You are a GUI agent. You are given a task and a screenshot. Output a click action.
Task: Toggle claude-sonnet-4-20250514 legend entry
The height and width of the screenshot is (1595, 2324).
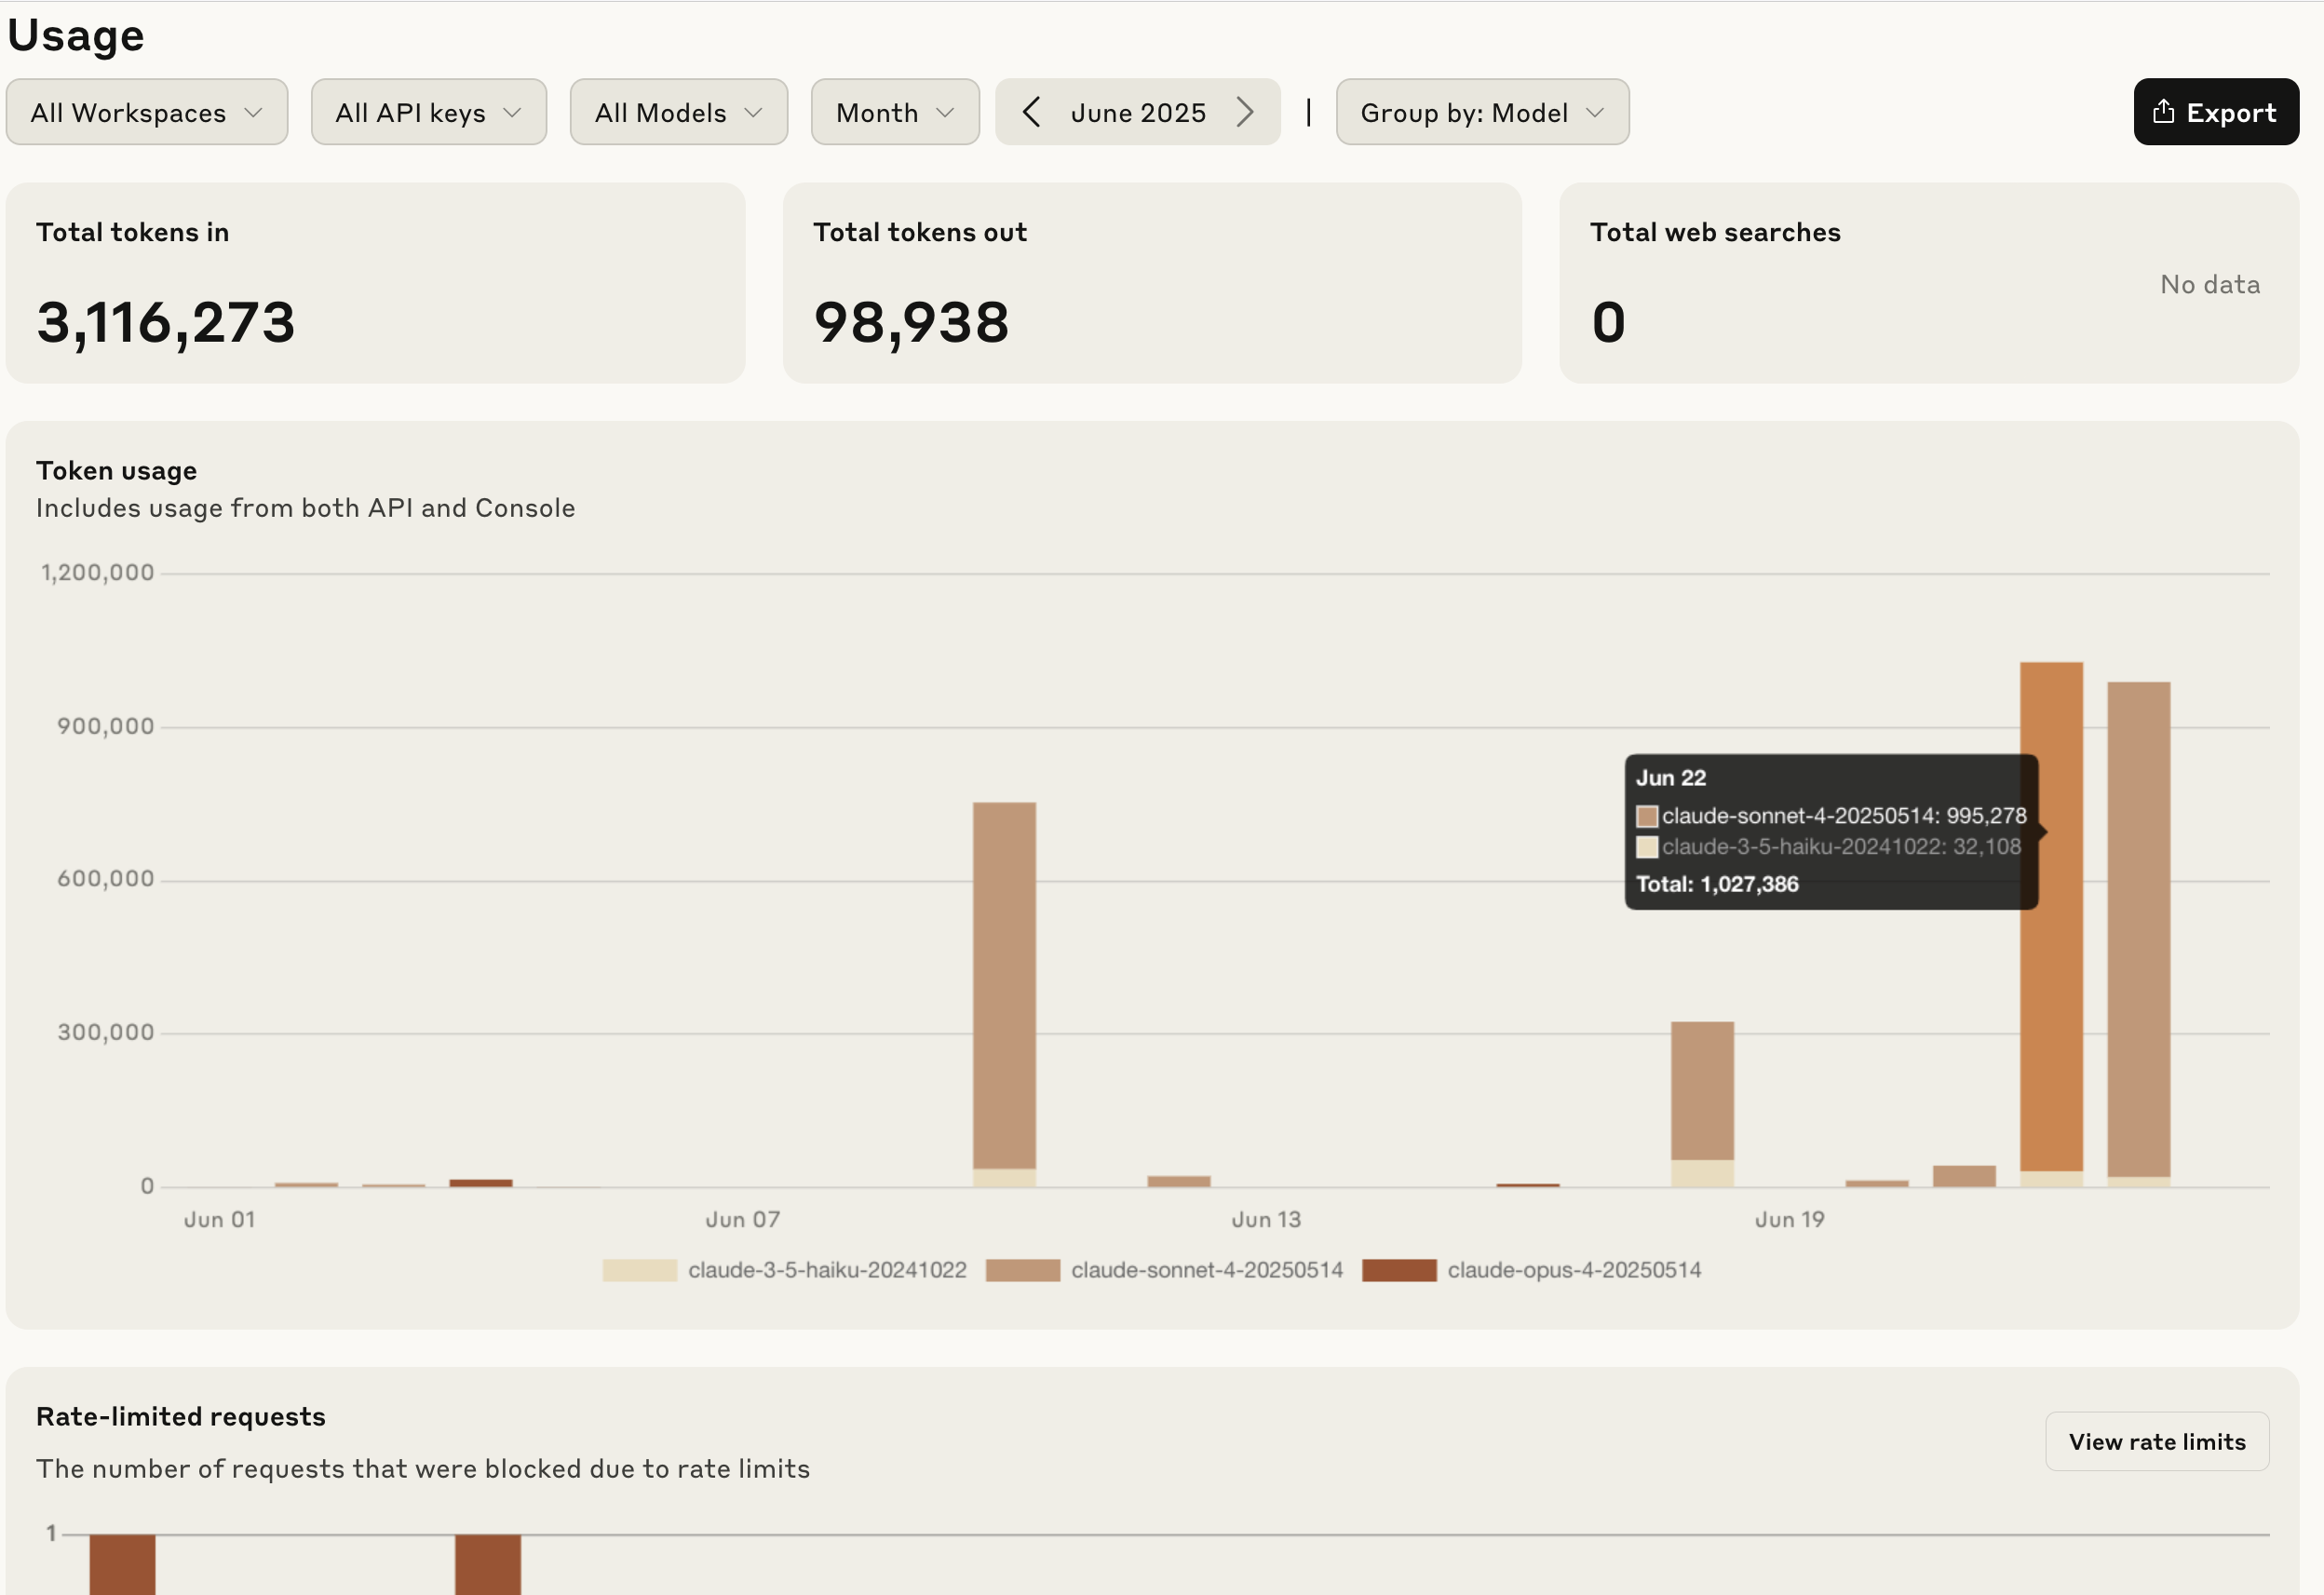(x=1206, y=1270)
